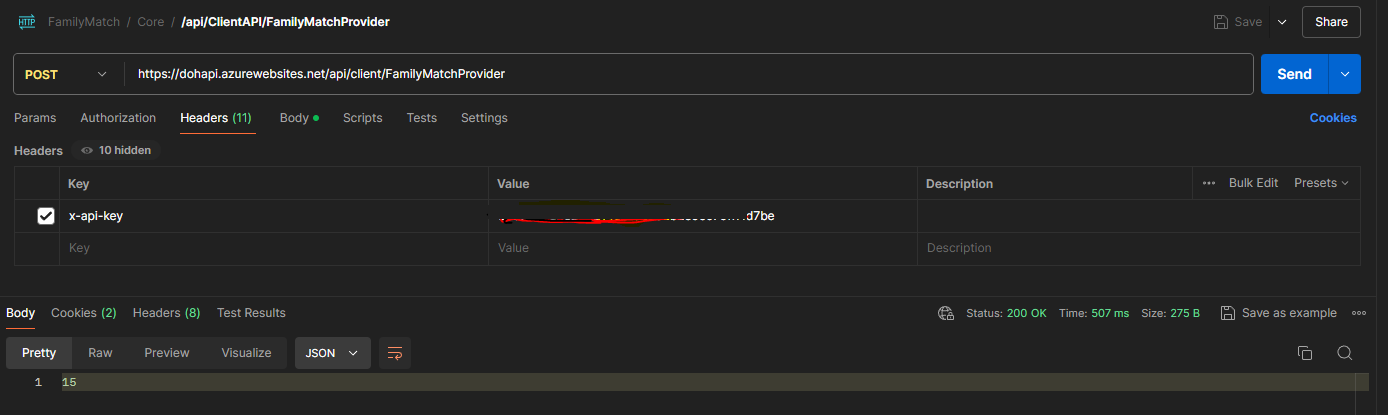
Task: Open the POST method dropdown
Action: click(x=67, y=74)
